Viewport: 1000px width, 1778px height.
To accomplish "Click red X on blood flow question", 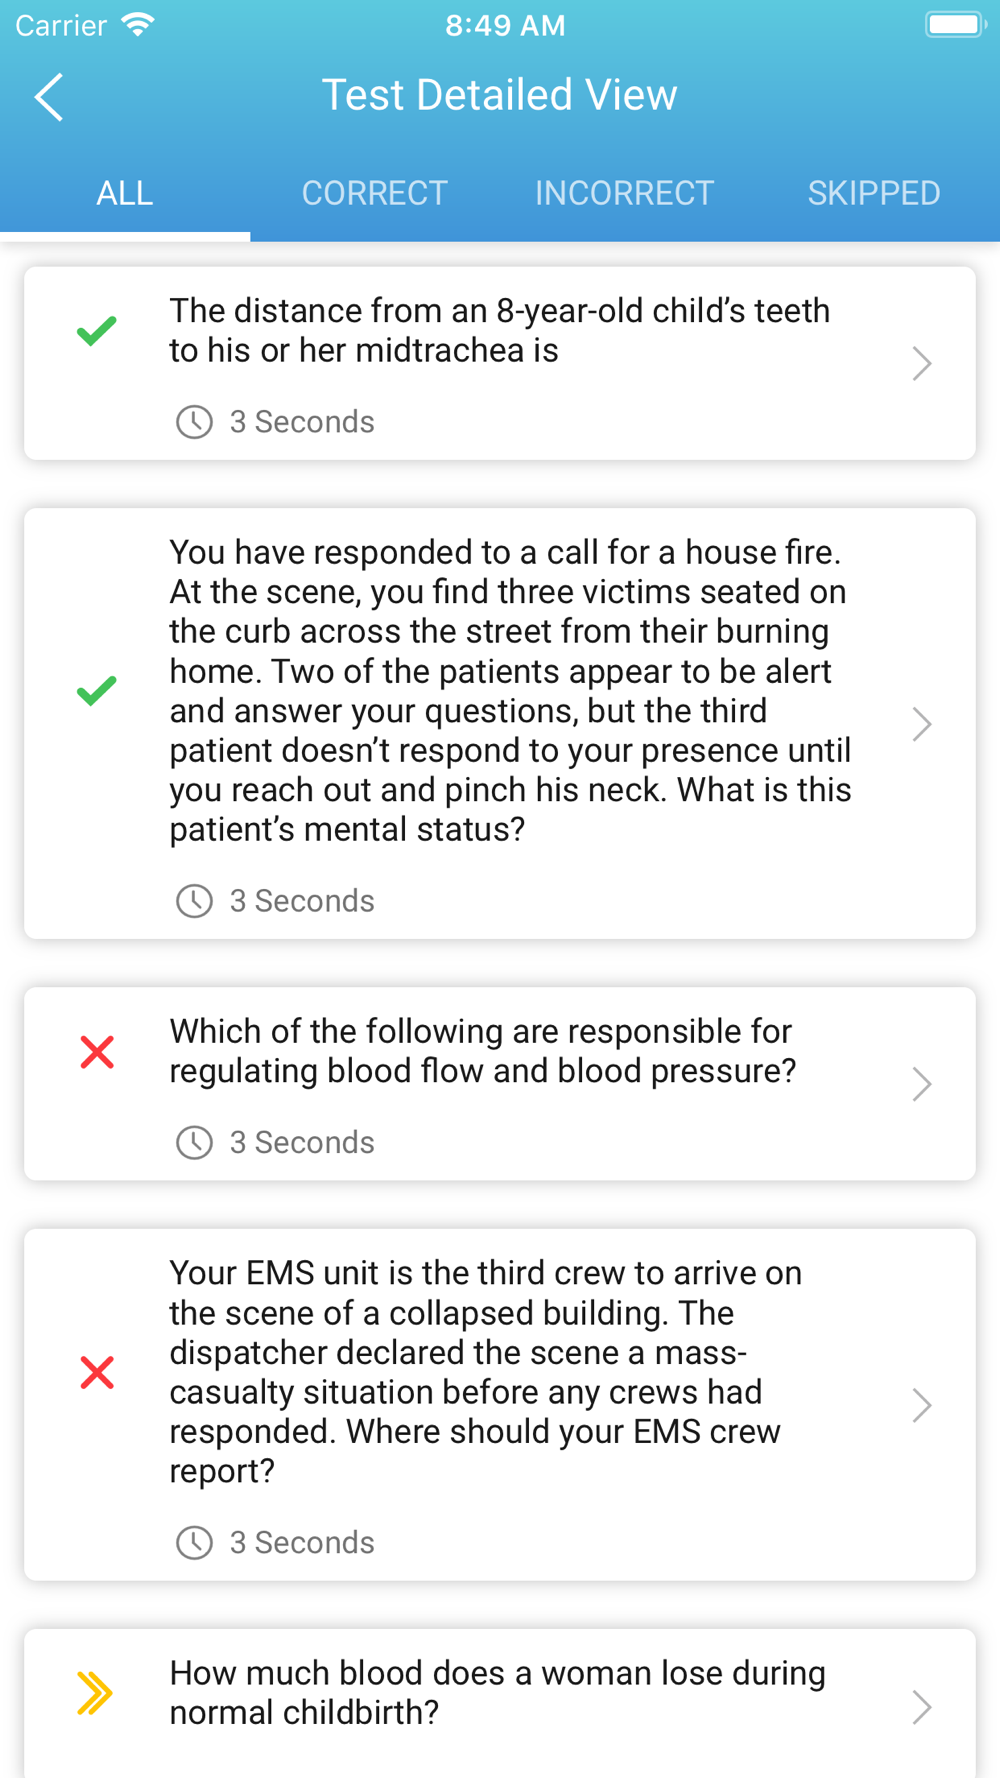I will click(97, 1052).
